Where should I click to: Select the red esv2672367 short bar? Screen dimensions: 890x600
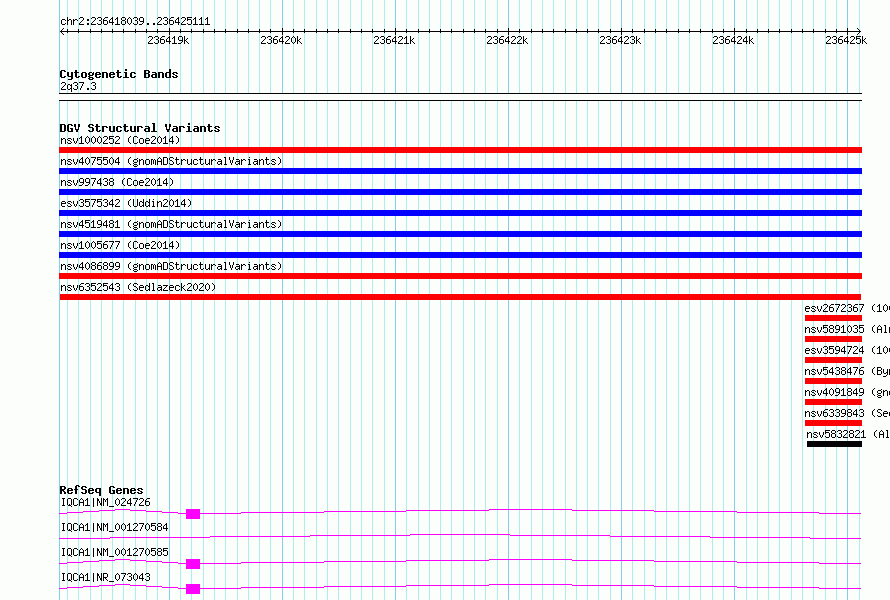833,318
